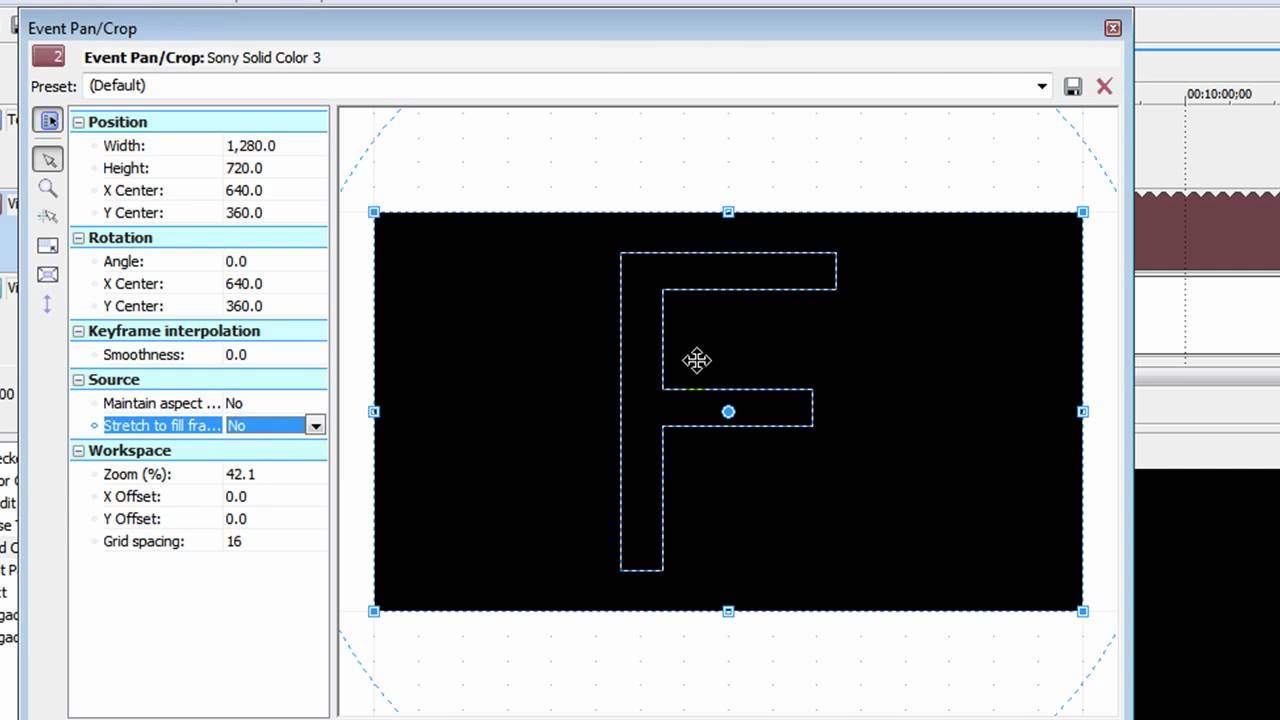Select the Smoothness label

point(144,354)
